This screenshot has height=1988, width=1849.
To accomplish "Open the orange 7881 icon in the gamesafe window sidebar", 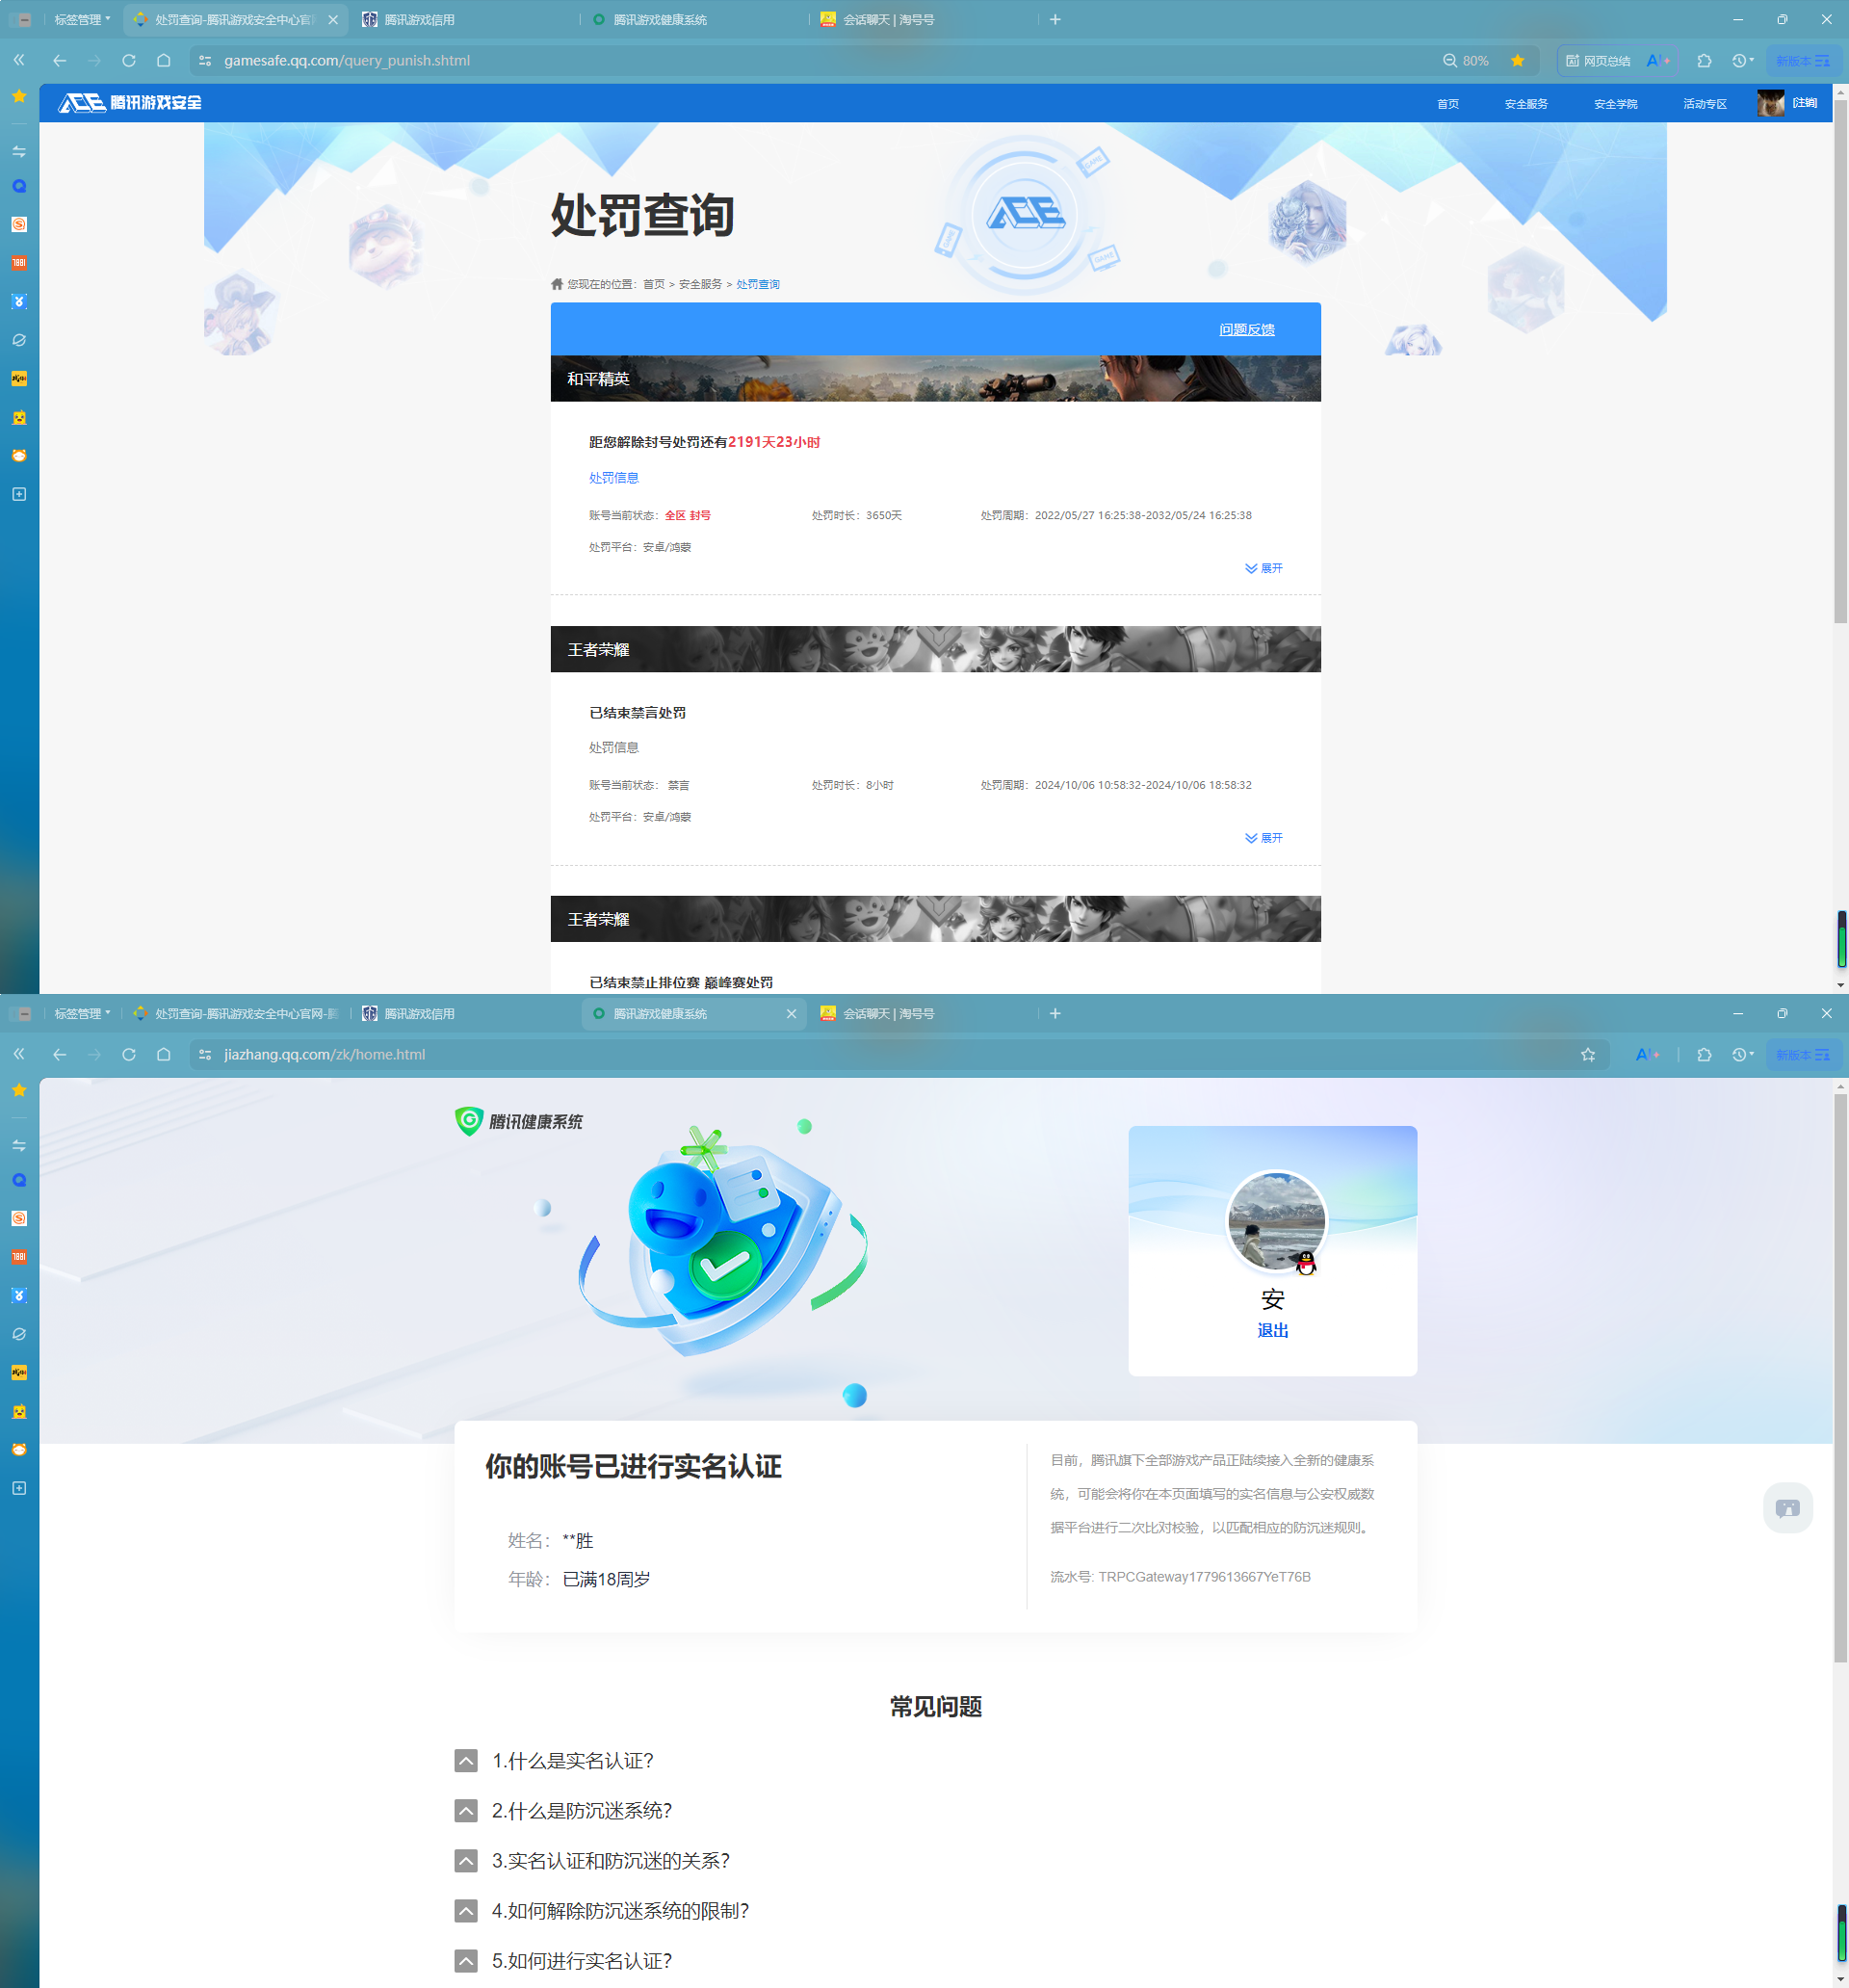I will click(x=19, y=263).
